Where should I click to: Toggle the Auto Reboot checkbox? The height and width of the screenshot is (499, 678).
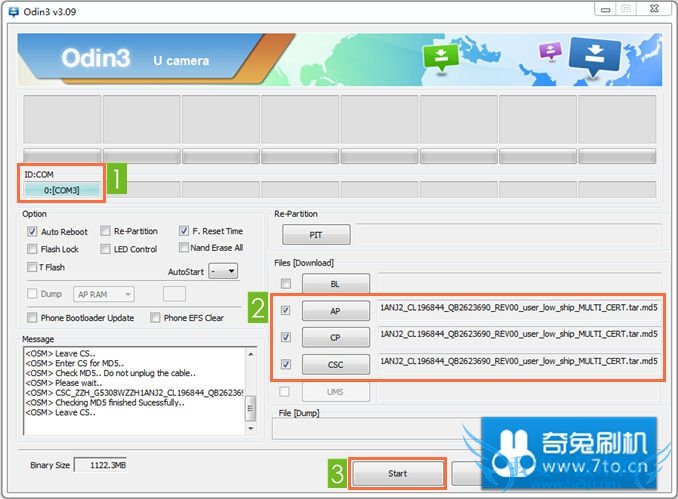32,231
